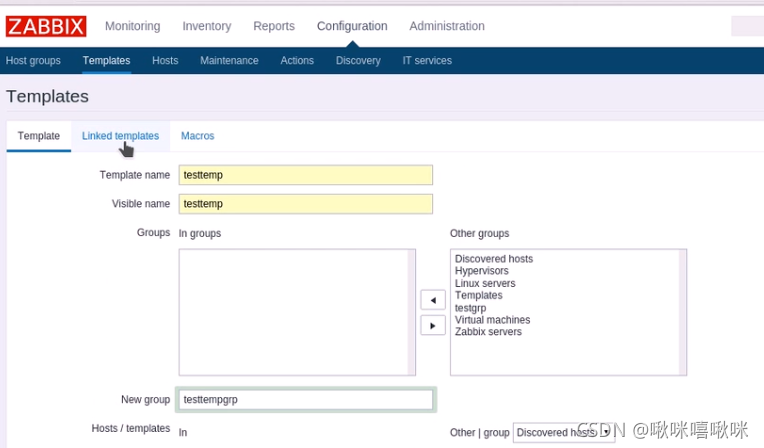Open the Monitoring menu
The height and width of the screenshot is (448, 764).
click(133, 26)
